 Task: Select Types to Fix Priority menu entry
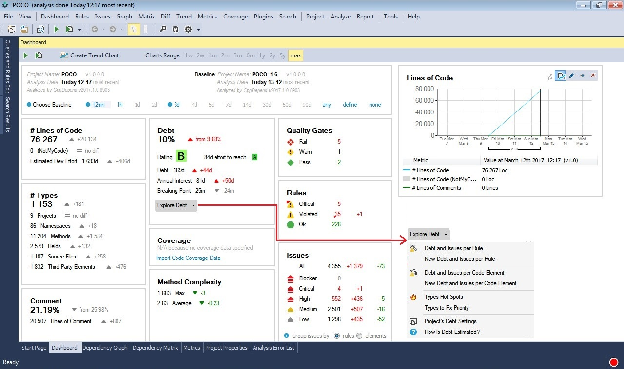[x=447, y=308]
